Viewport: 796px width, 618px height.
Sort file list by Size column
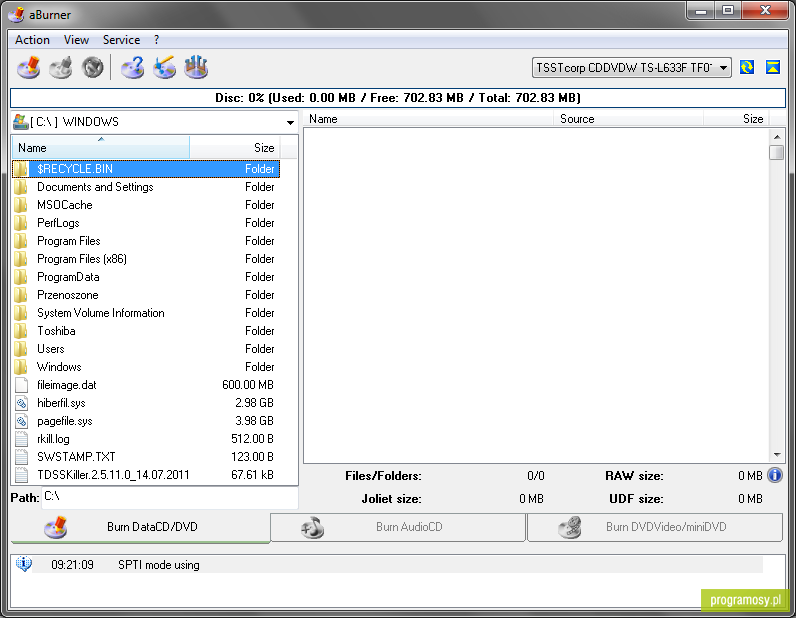[x=235, y=148]
